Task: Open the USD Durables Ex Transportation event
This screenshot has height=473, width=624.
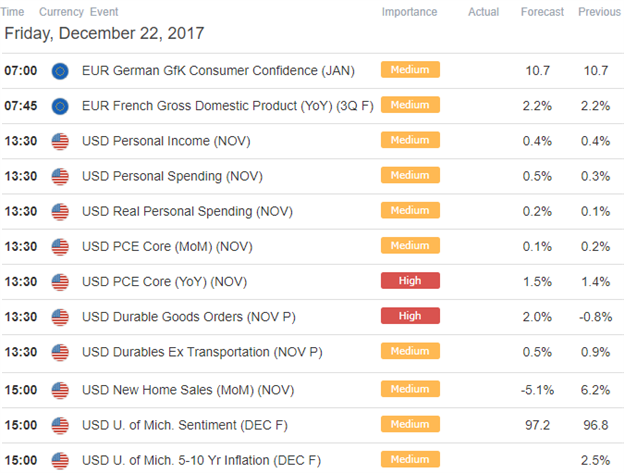Action: (202, 352)
